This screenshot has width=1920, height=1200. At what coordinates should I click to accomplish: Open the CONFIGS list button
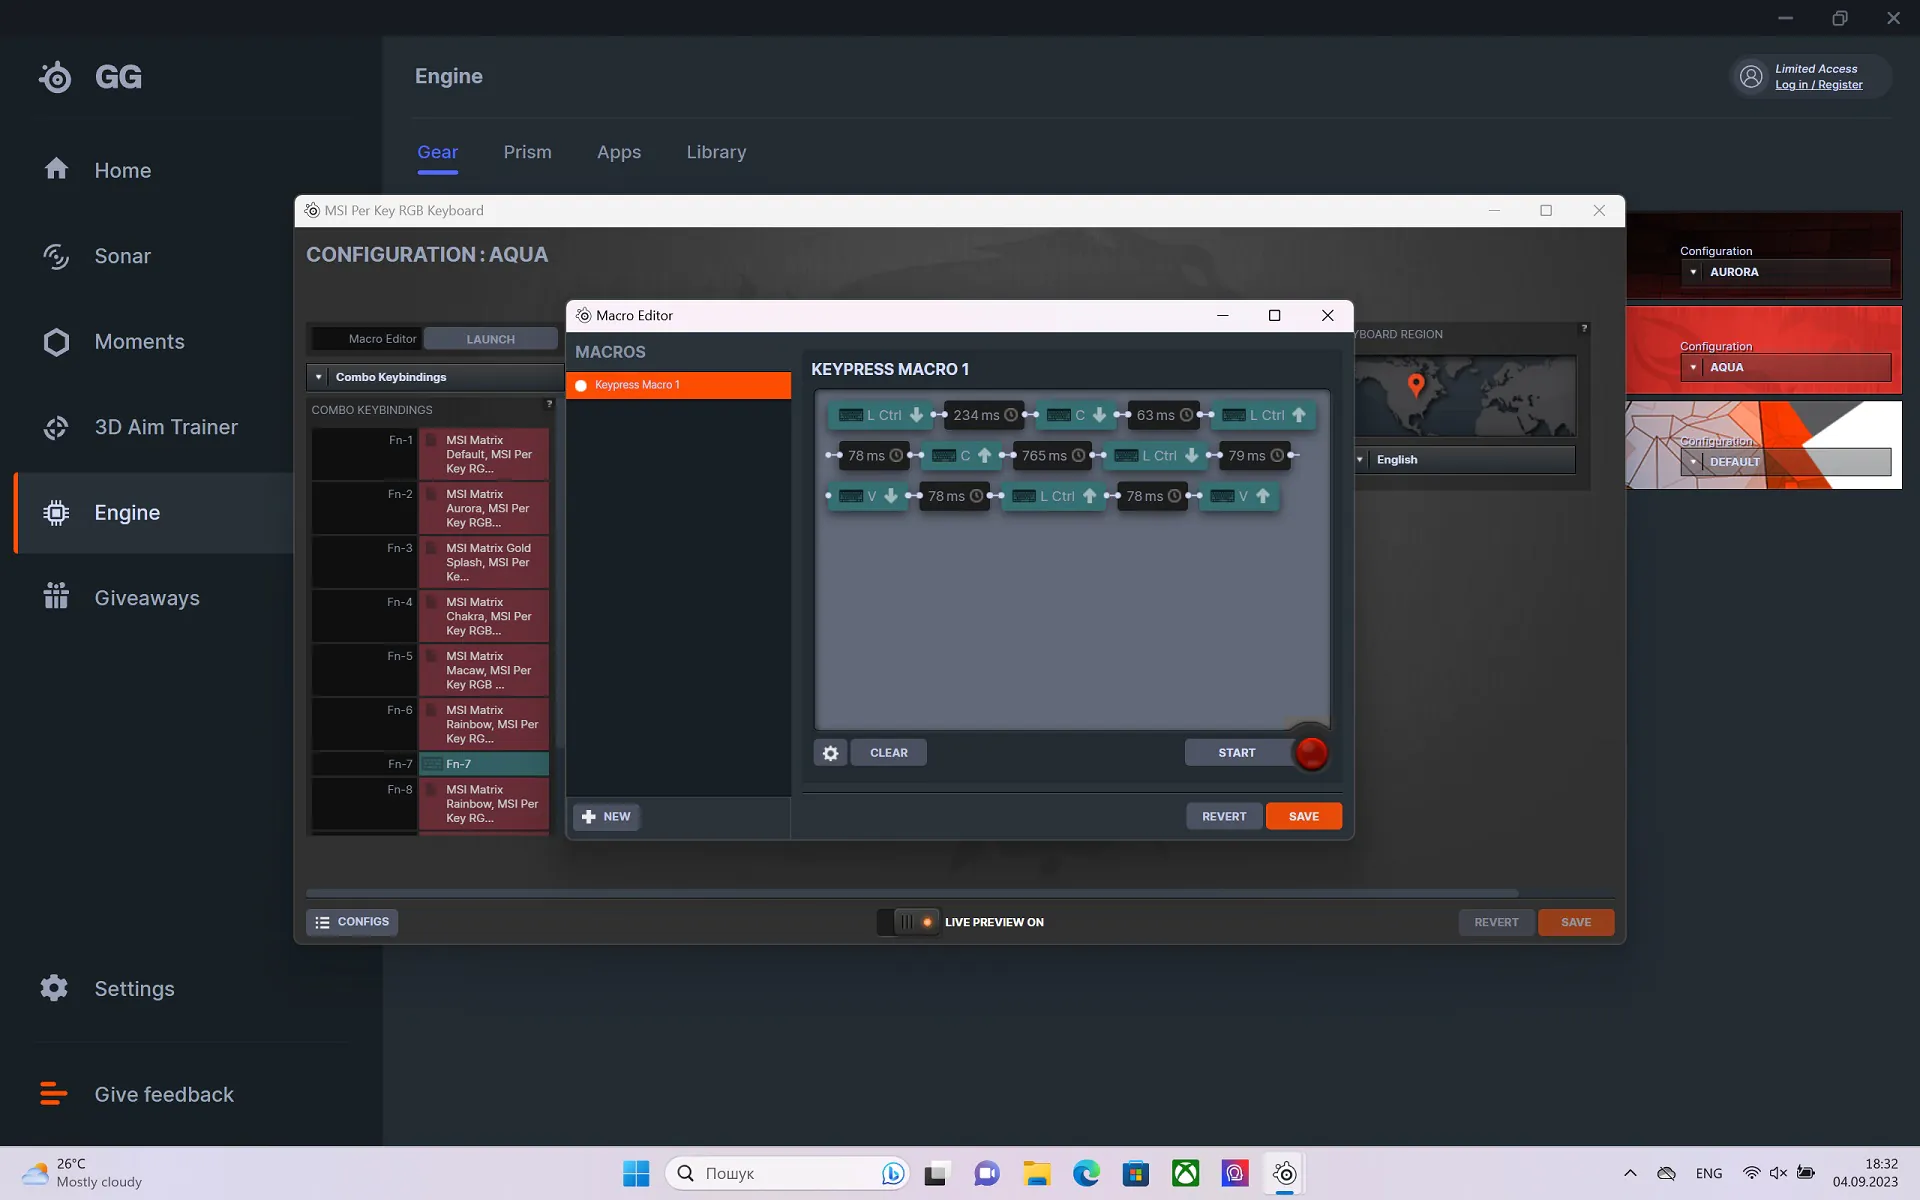click(x=352, y=922)
